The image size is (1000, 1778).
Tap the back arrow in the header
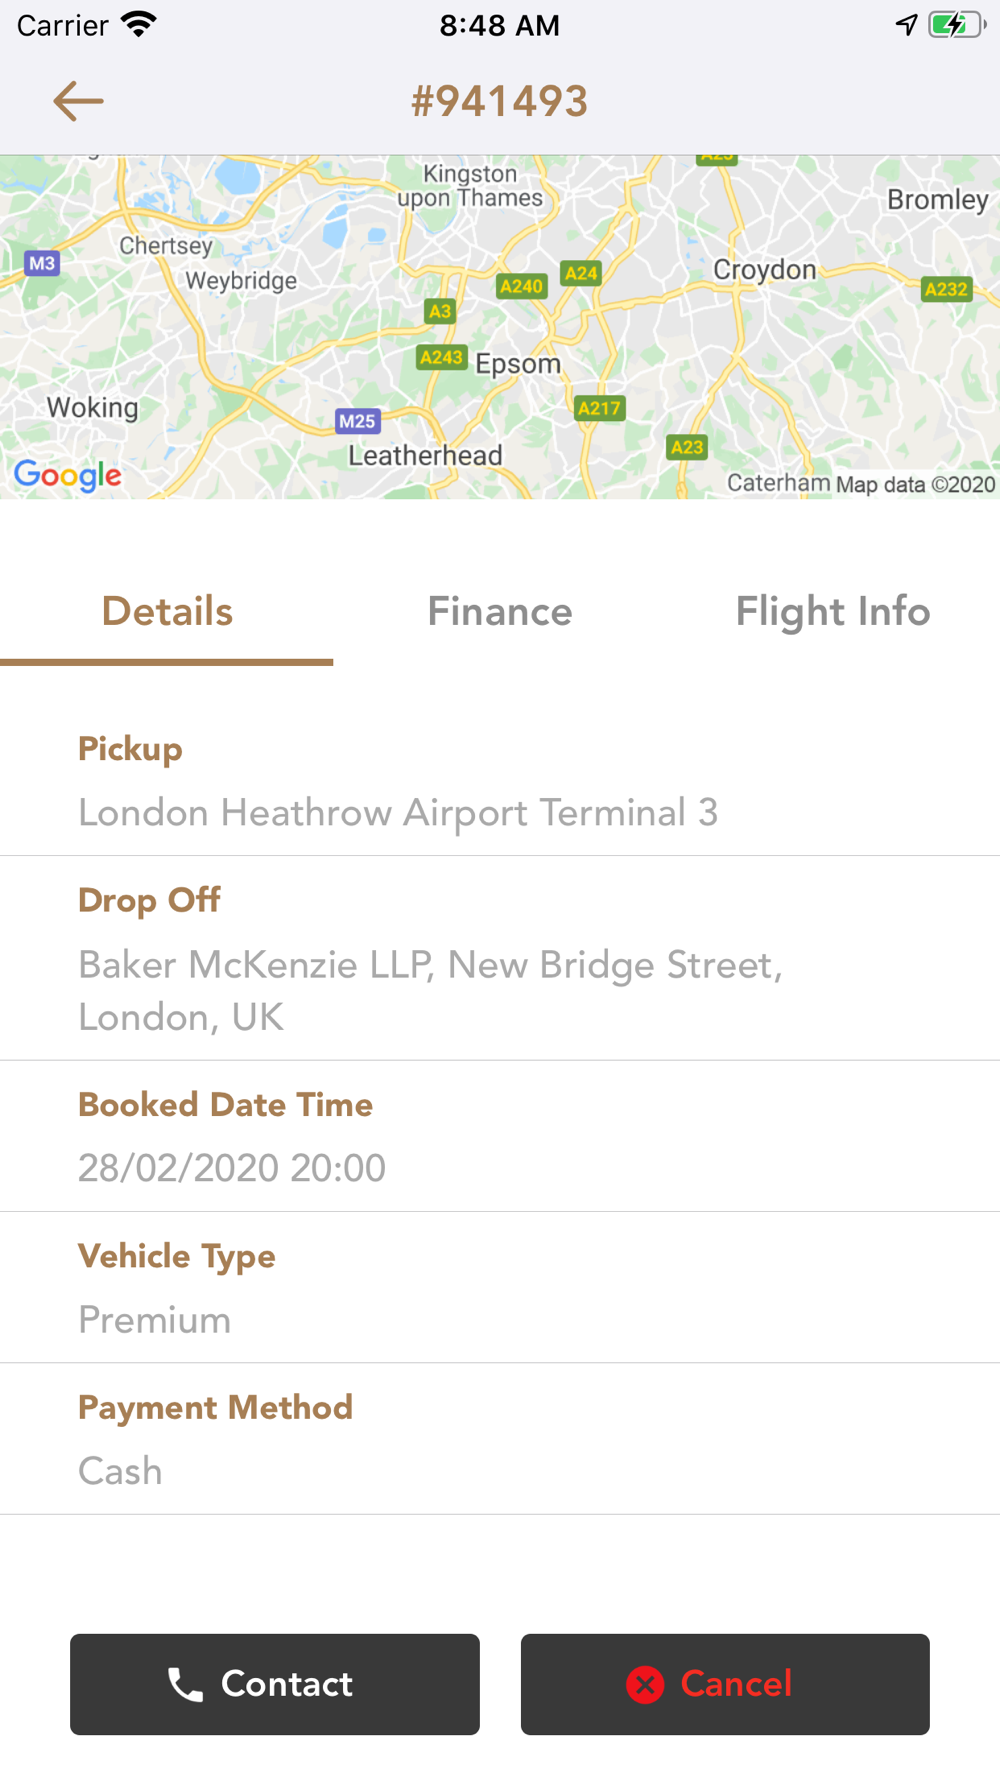pyautogui.click(x=78, y=101)
